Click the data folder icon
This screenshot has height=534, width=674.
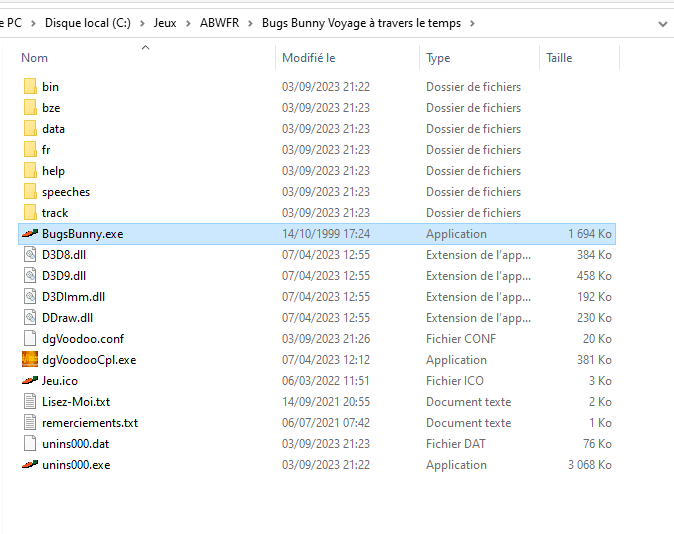point(30,129)
